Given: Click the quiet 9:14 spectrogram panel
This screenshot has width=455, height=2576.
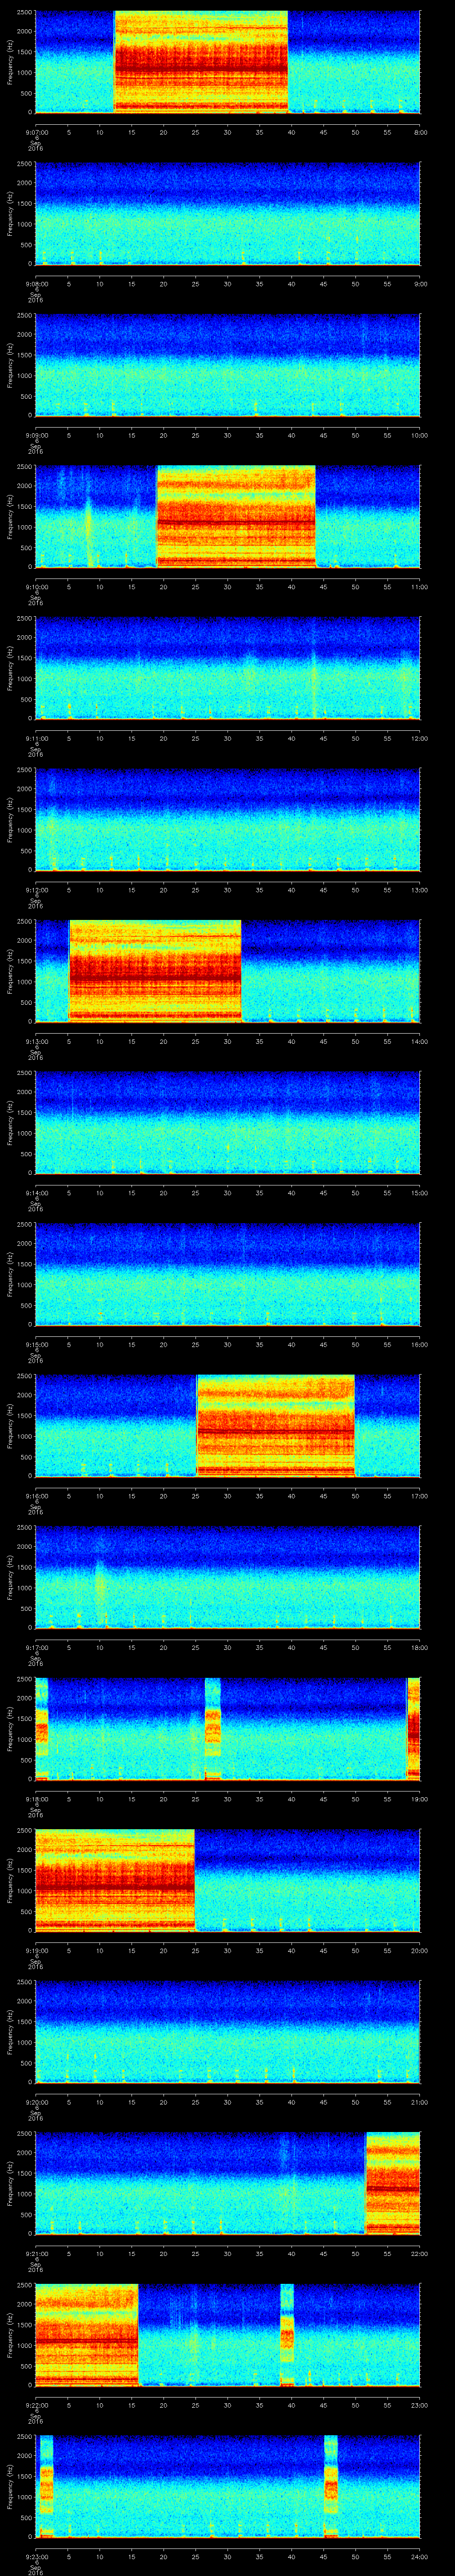Looking at the screenshot, I should click(x=227, y=1122).
